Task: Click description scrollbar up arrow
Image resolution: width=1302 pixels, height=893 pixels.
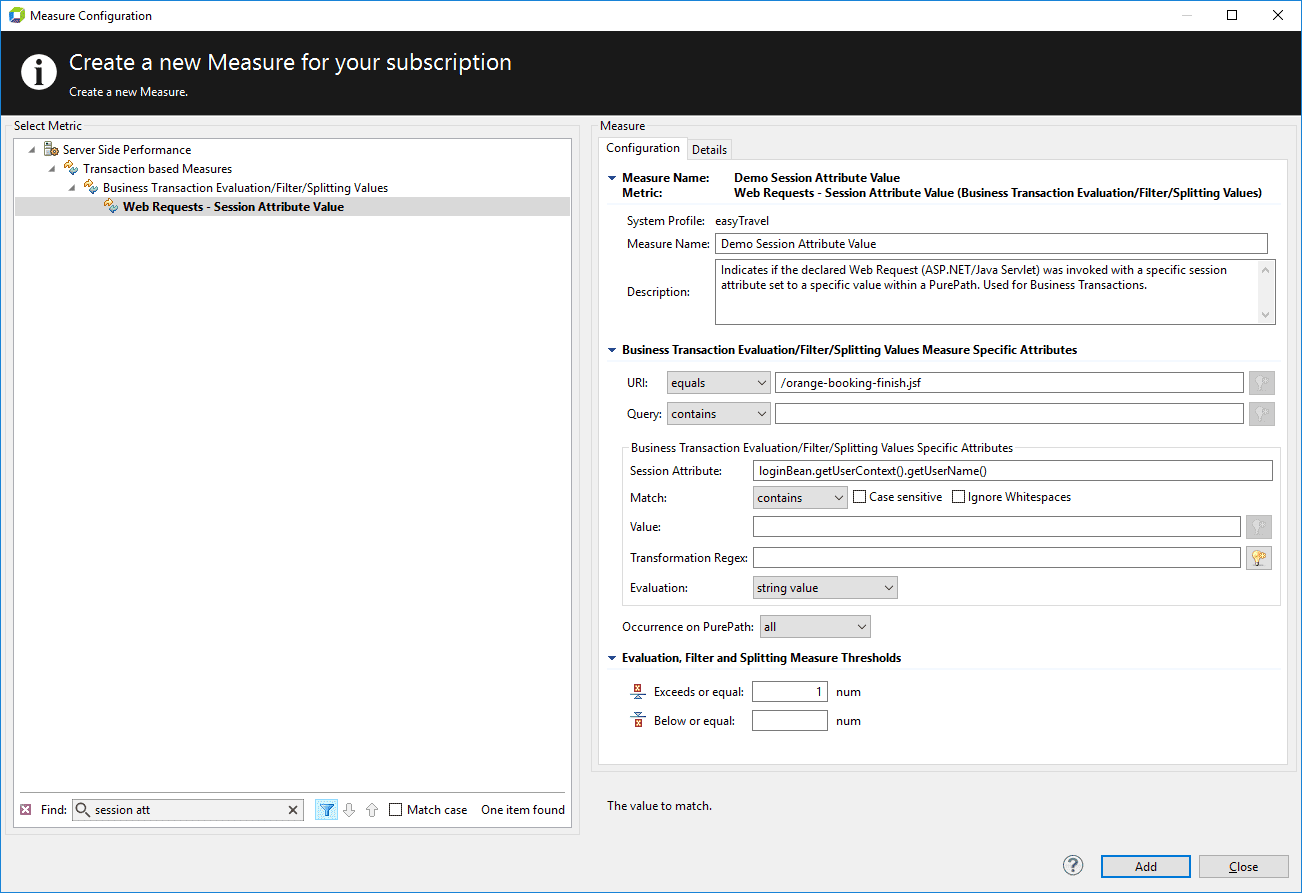Action: [x=1267, y=270]
